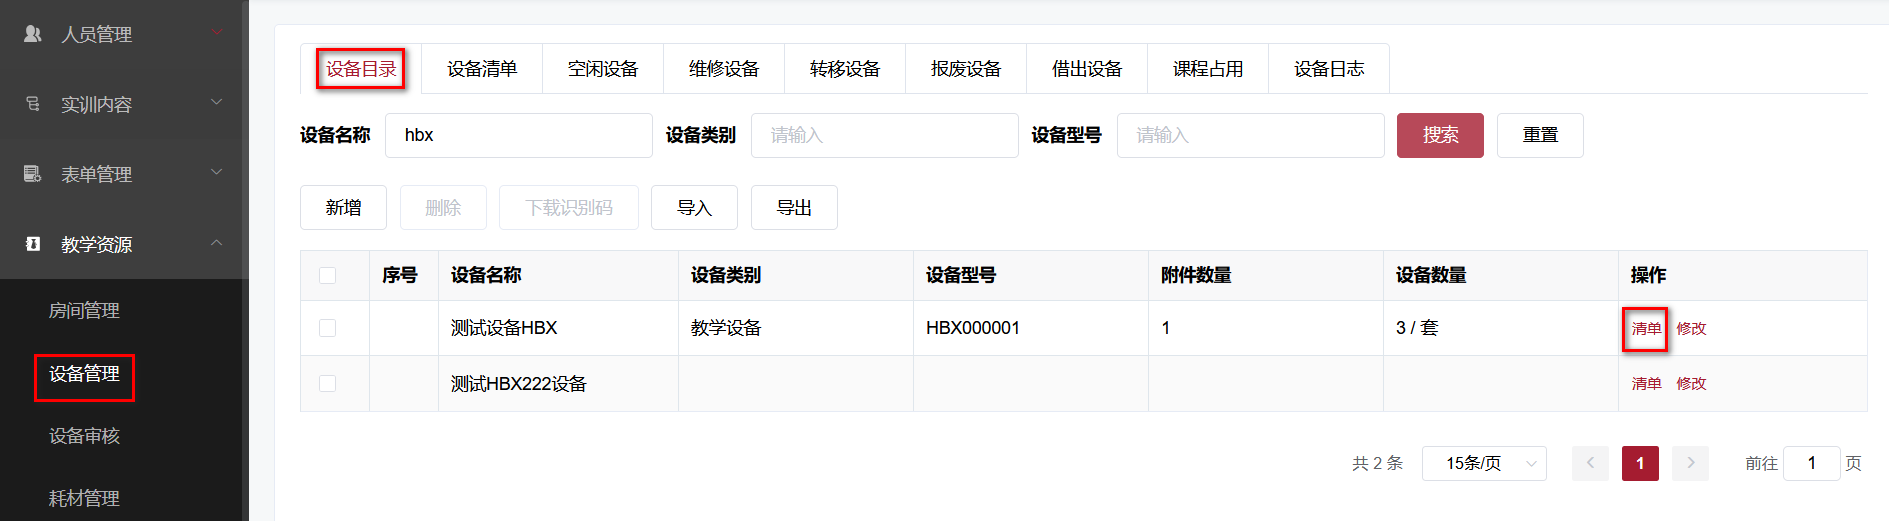Click the previous page arrow

pyautogui.click(x=1590, y=463)
